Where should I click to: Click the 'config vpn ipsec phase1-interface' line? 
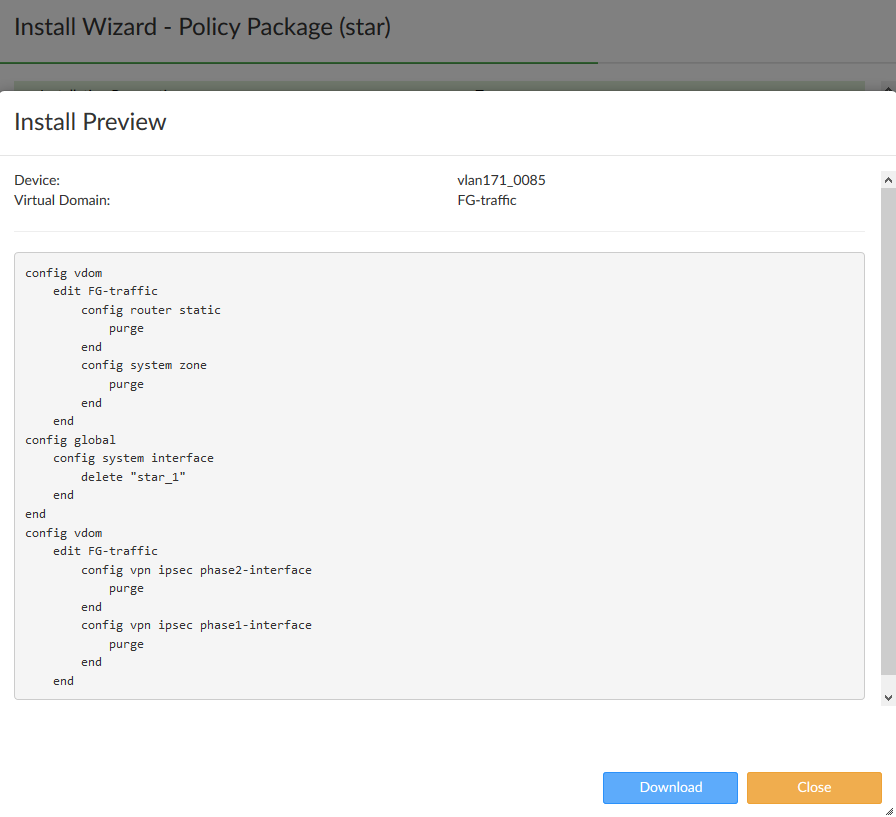[x=196, y=625]
